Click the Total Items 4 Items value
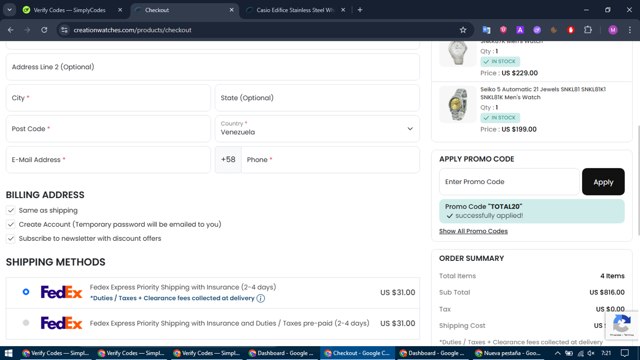This screenshot has height=360, width=640. tap(612, 276)
